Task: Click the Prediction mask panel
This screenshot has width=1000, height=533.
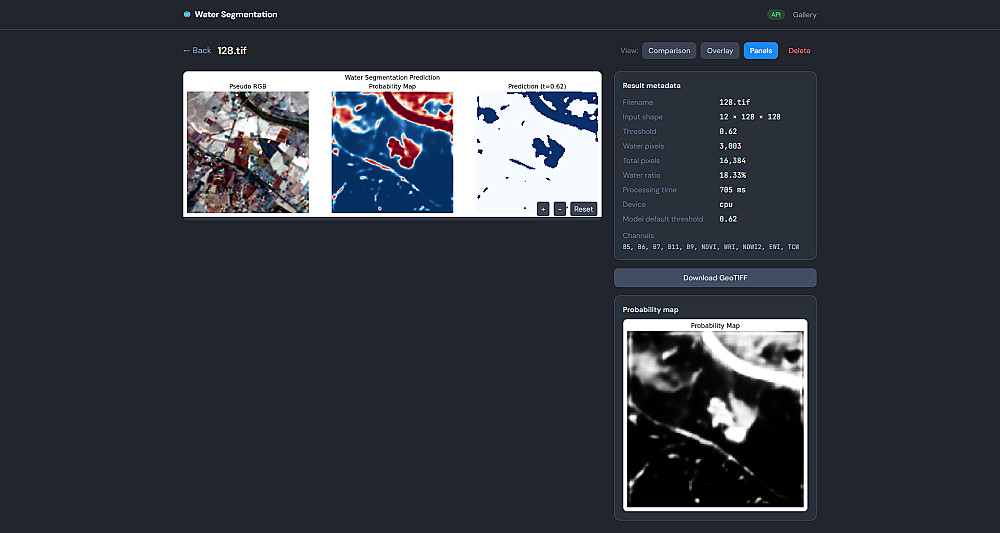Action: (x=537, y=152)
